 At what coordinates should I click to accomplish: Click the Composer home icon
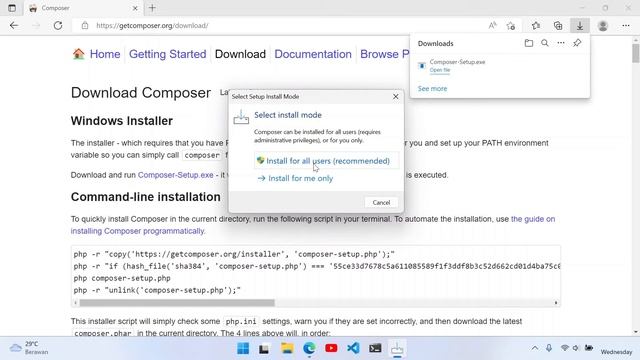coord(78,53)
